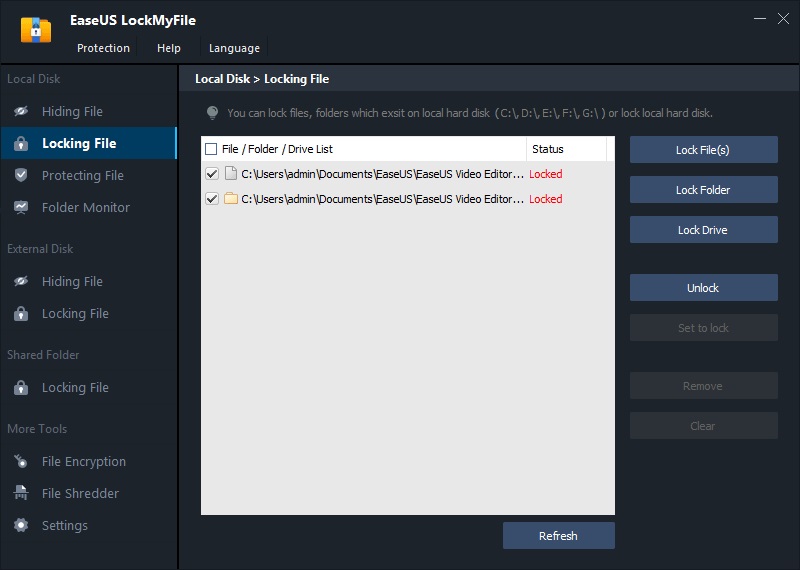This screenshot has width=800, height=570.
Task: Click the monitor icon beside Folder Monitor
Action: 21,207
